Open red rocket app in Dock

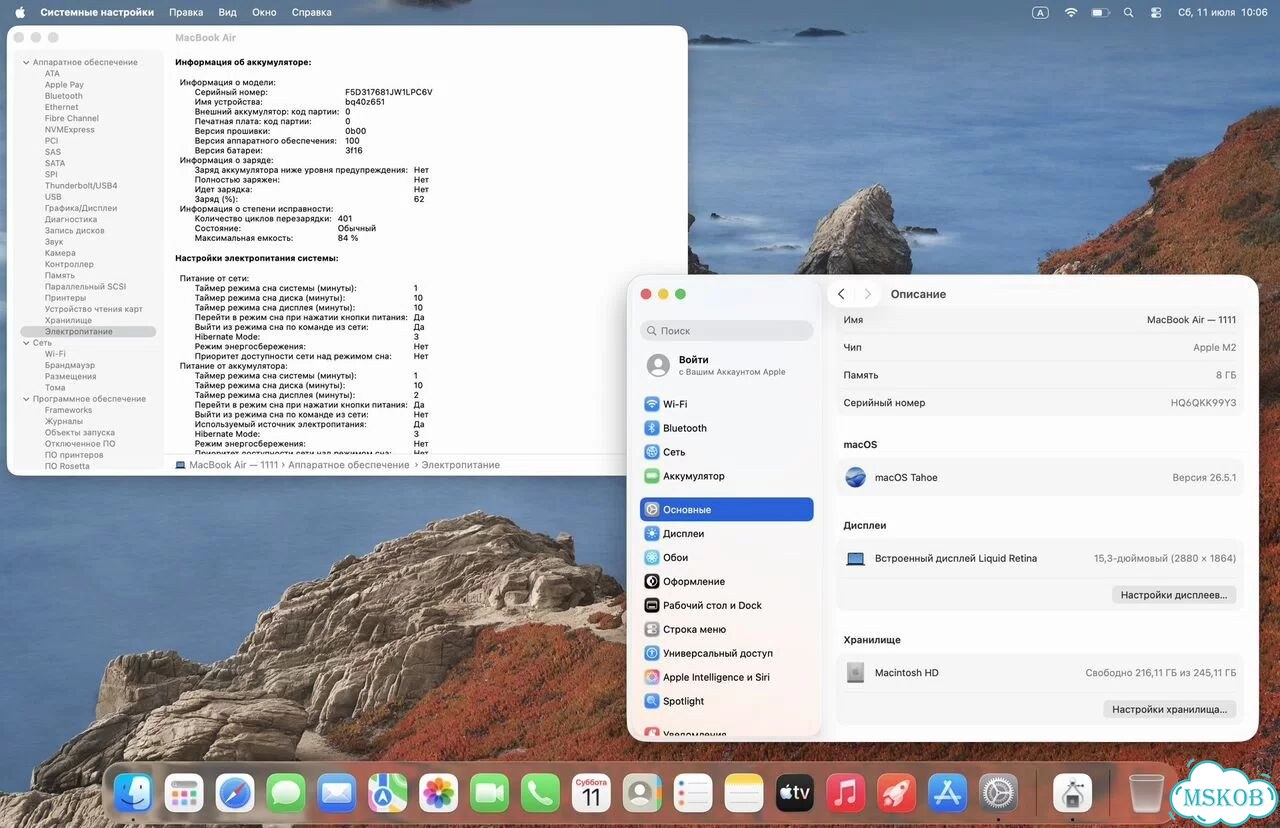(x=897, y=794)
